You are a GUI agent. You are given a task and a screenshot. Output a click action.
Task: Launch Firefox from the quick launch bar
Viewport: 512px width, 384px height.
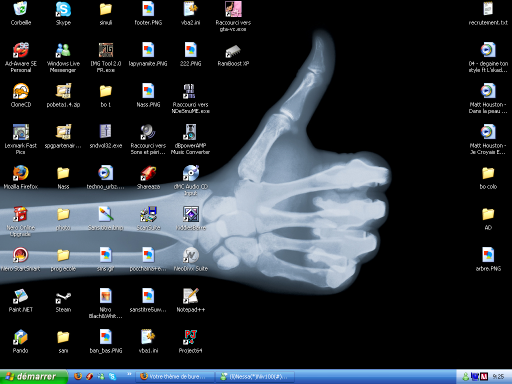(78, 377)
